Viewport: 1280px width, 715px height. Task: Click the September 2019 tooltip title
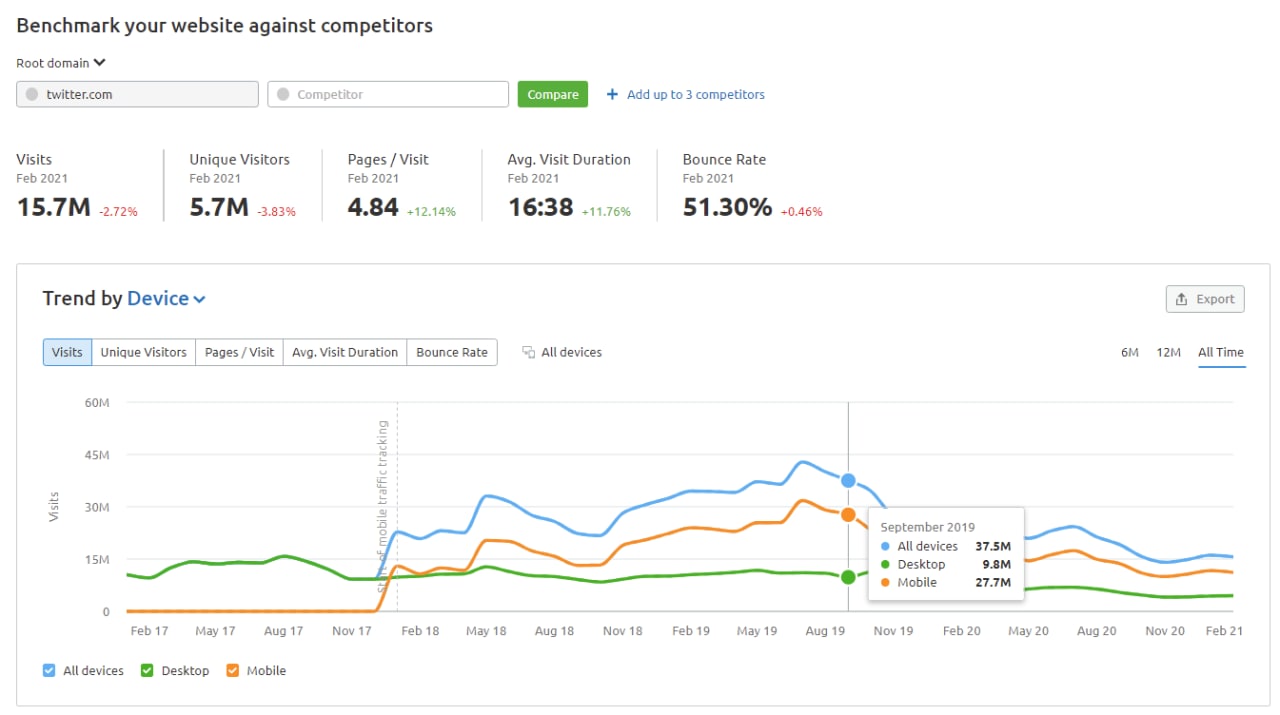point(927,527)
